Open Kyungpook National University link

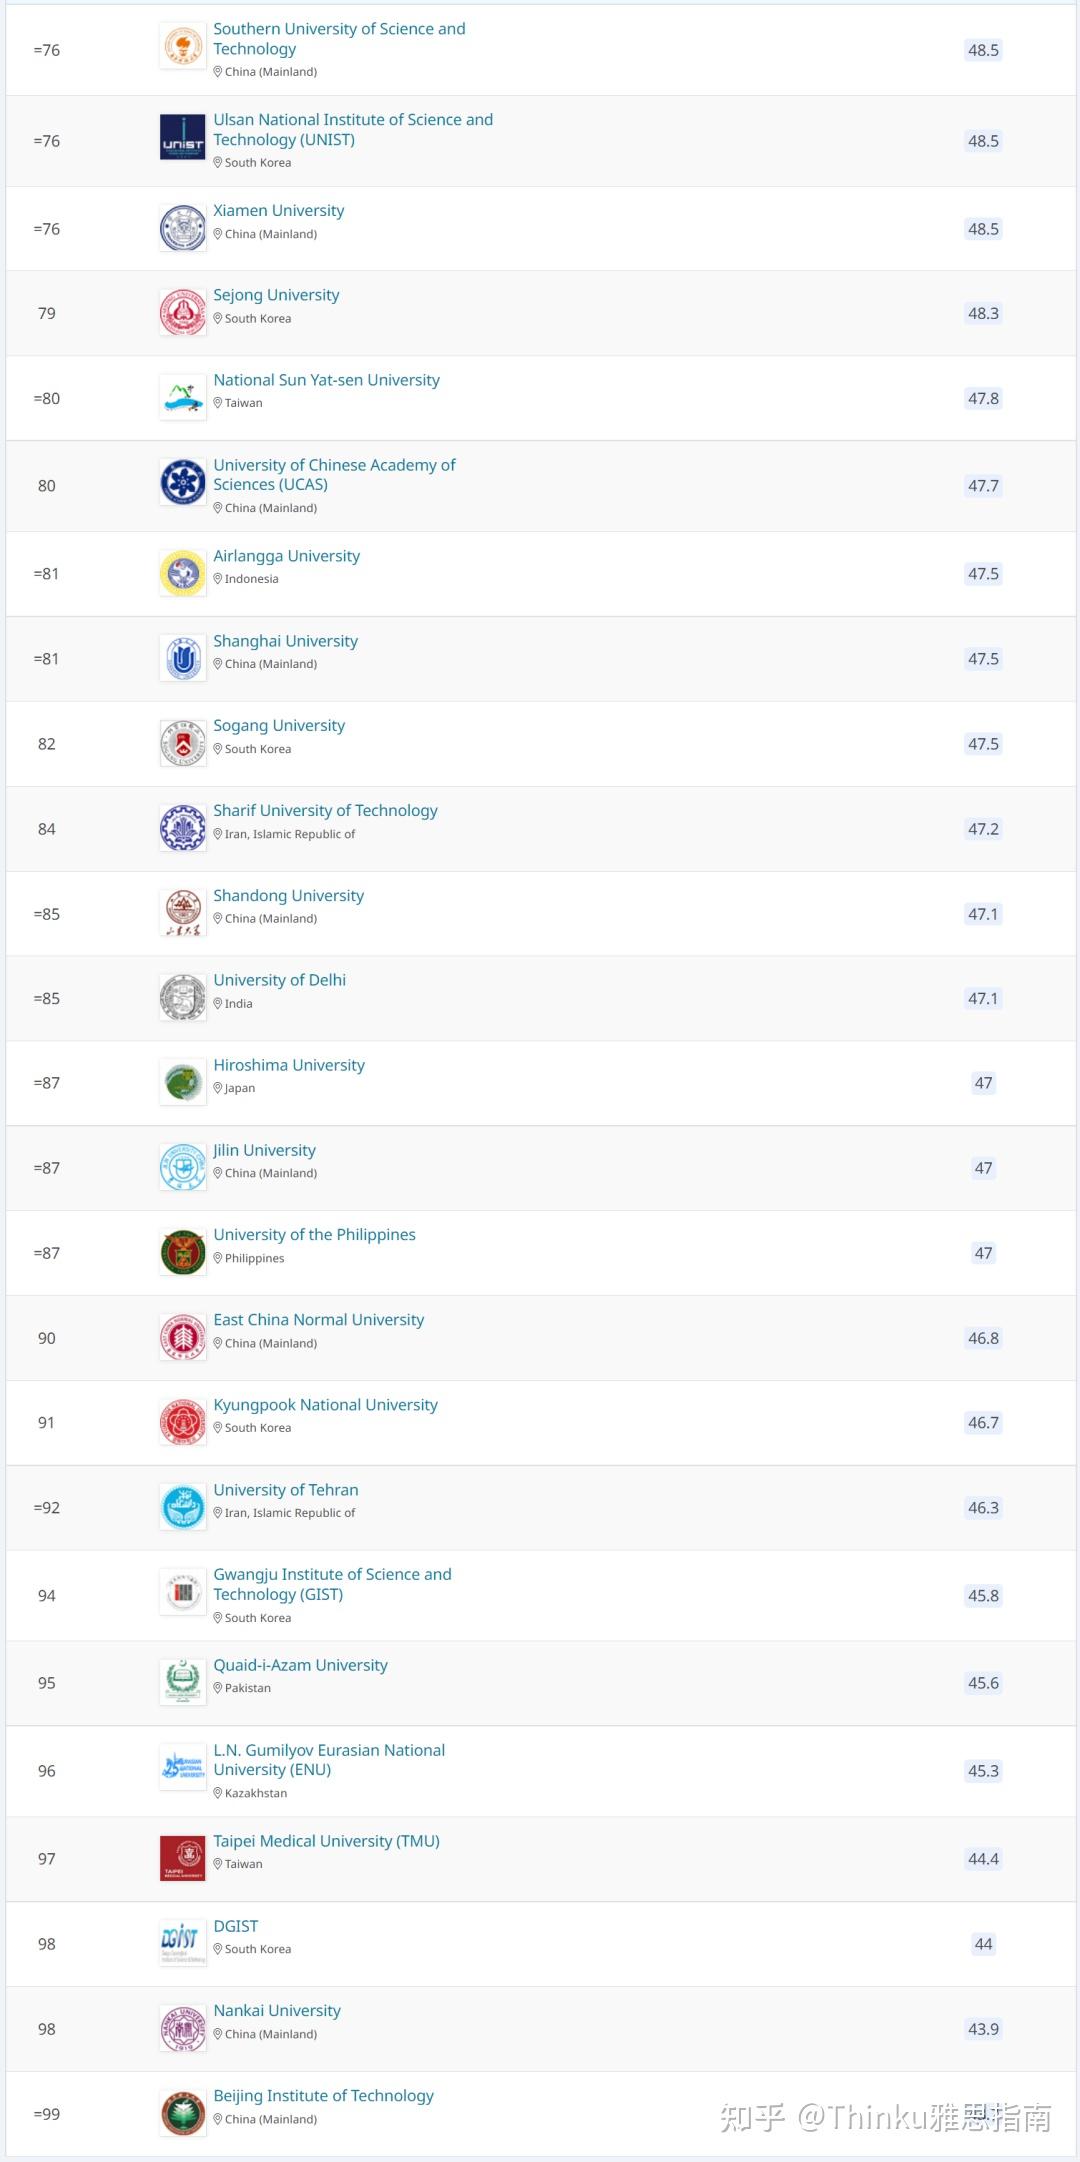coord(325,1405)
